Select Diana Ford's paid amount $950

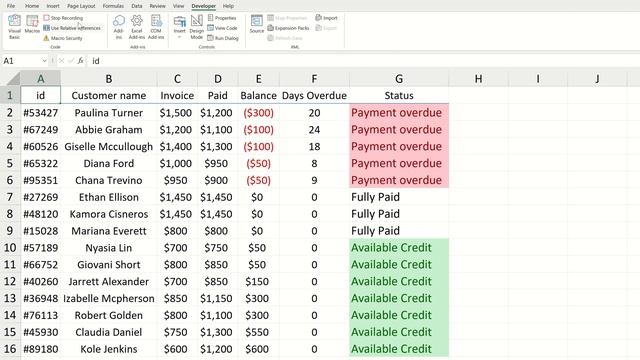click(218, 163)
